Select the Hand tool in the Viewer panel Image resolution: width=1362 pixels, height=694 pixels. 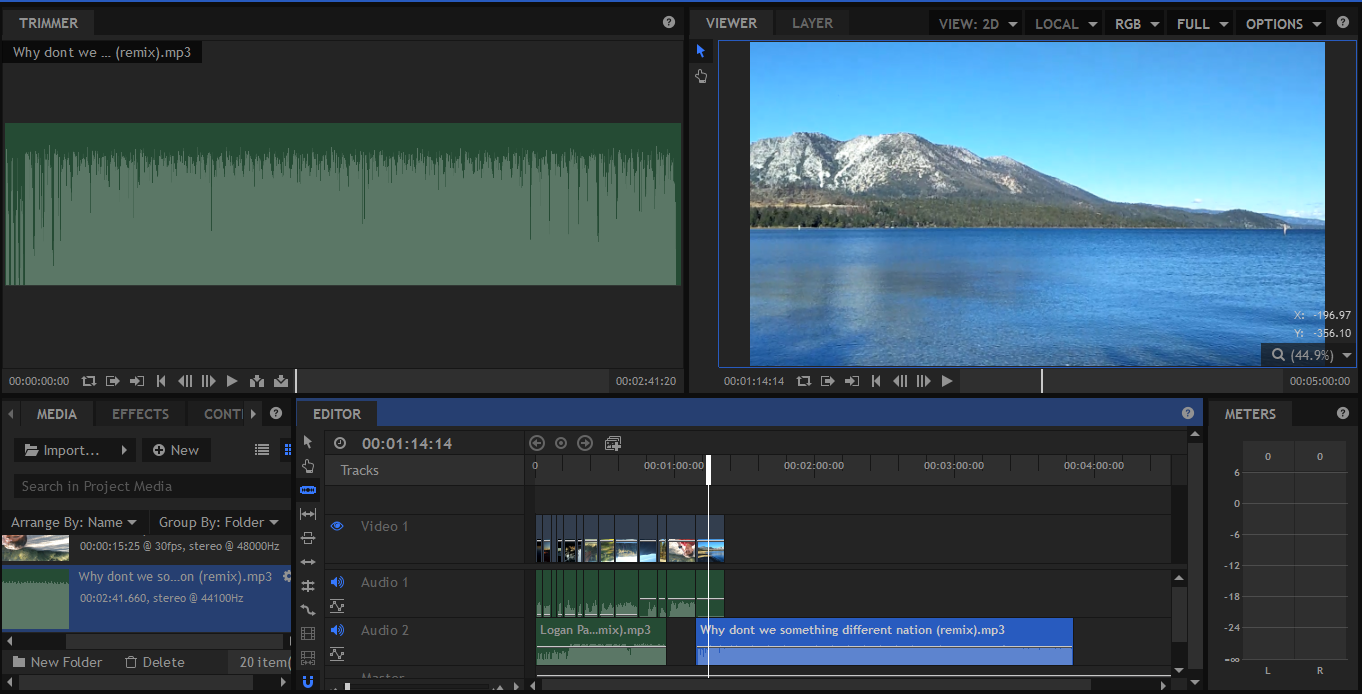pyautogui.click(x=701, y=76)
